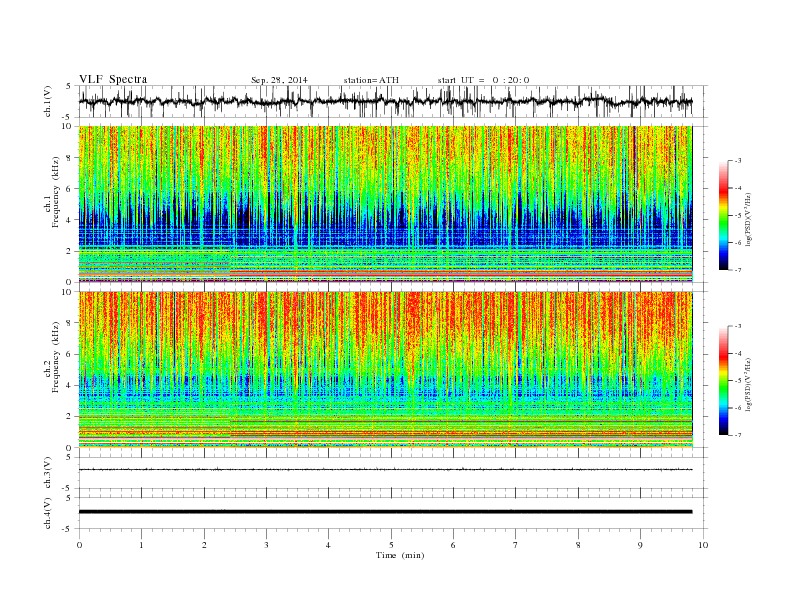Click ch.2 spectrogram frequency tick "8"
This screenshot has height=612, width=792.
[70, 324]
